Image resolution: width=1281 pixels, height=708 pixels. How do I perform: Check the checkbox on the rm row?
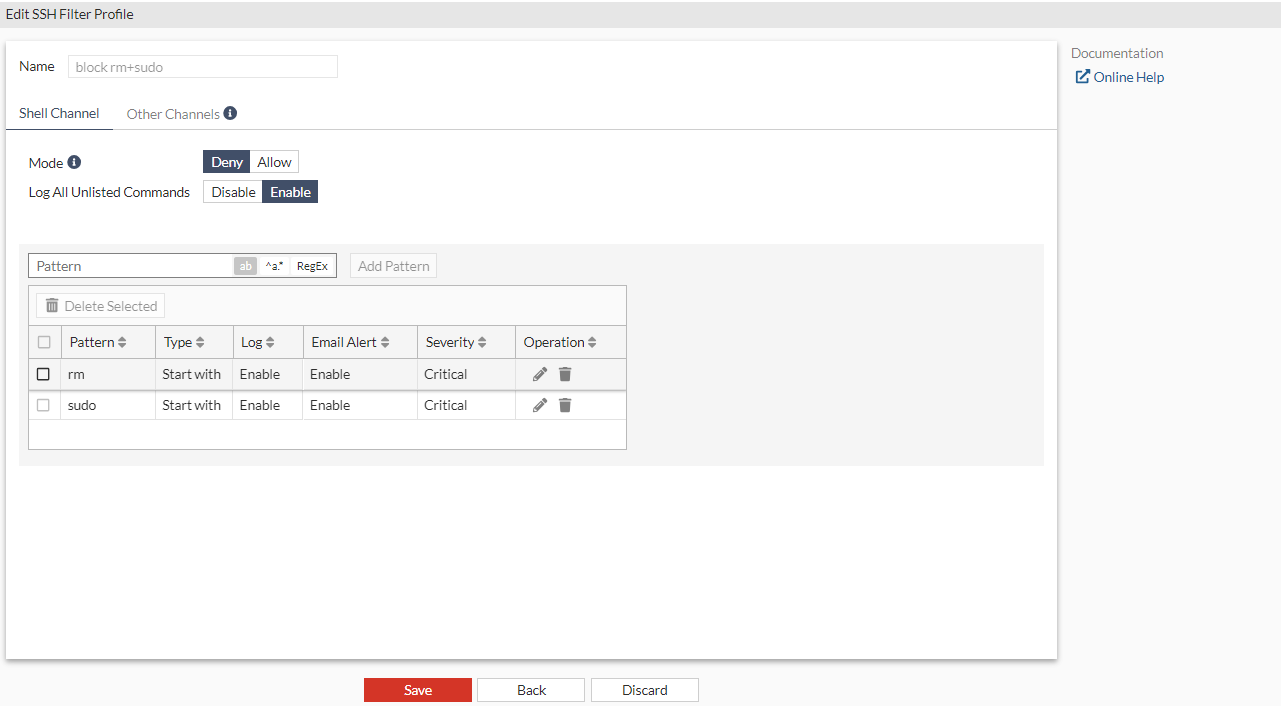43,373
